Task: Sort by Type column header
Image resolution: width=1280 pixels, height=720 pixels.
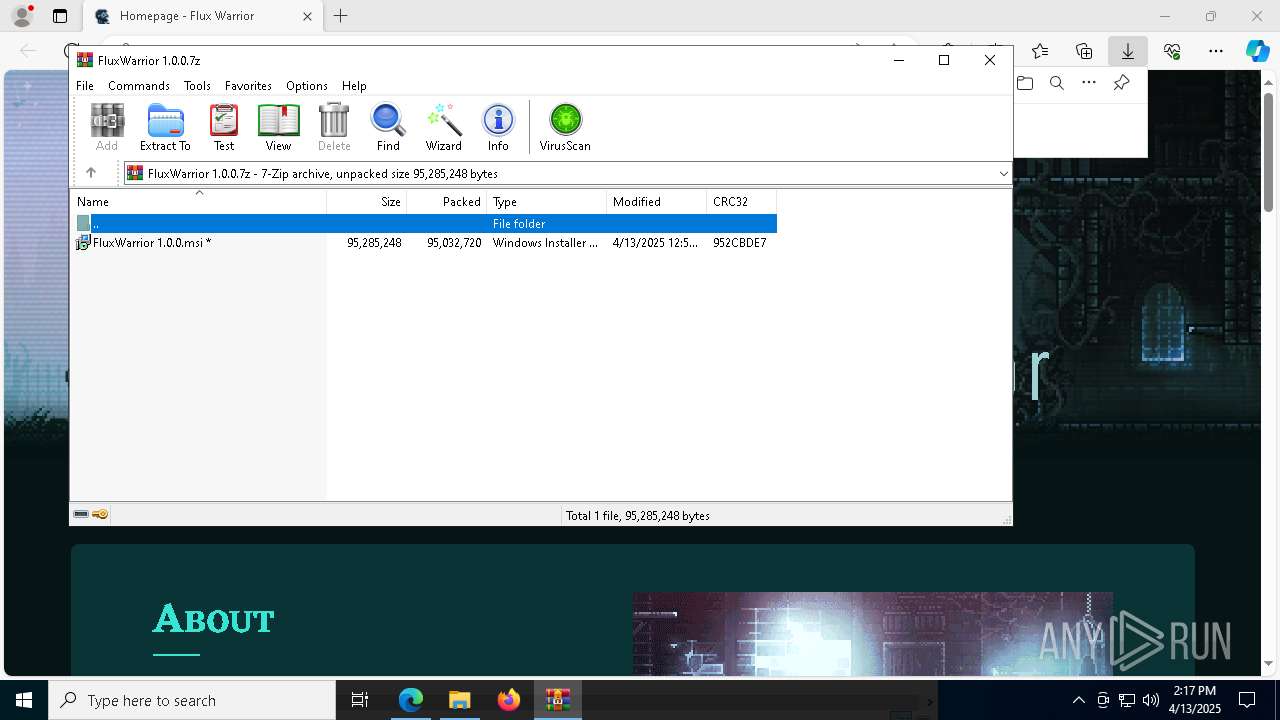Action: [x=547, y=201]
